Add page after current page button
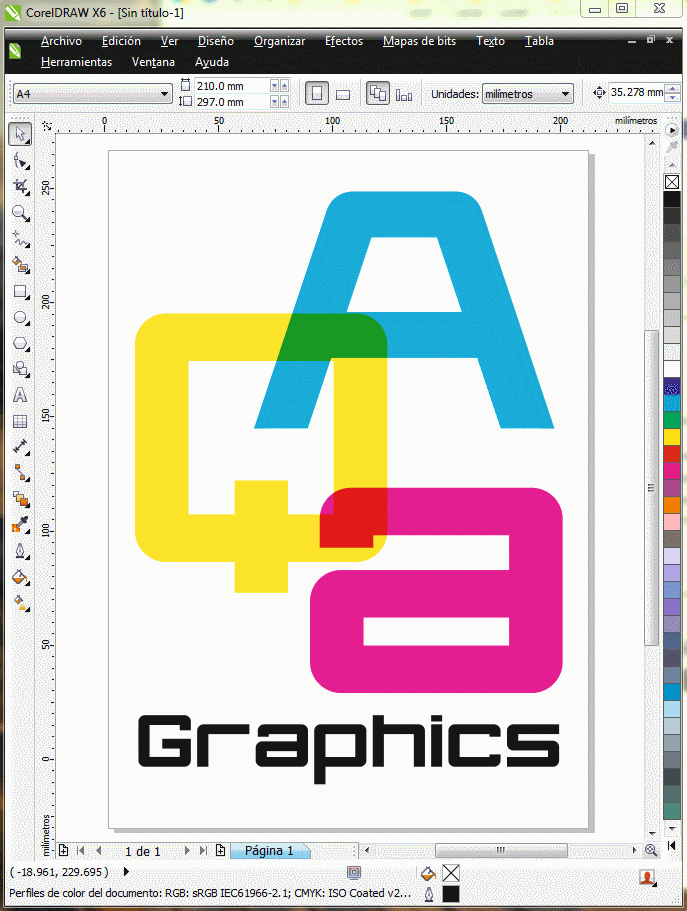This screenshot has height=911, width=687. [220, 851]
